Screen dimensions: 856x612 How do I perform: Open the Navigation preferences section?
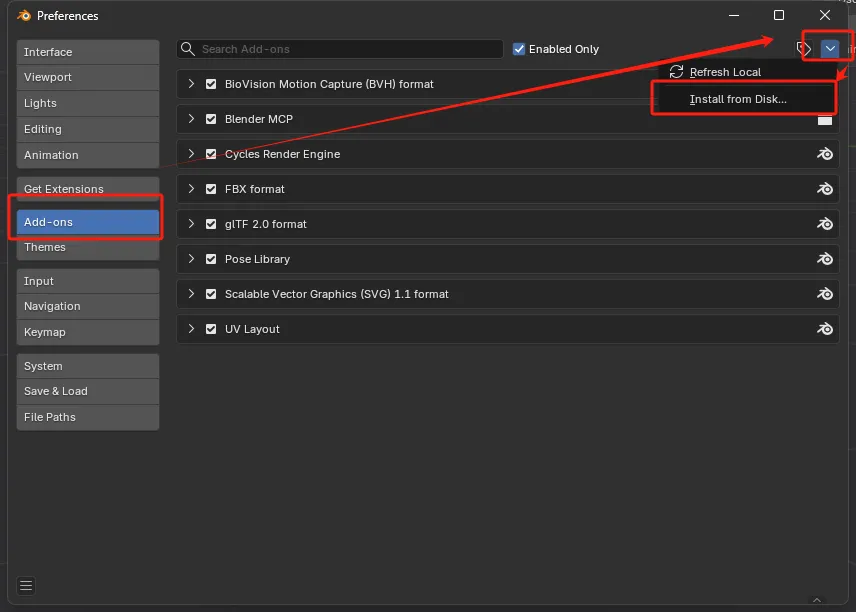(88, 306)
